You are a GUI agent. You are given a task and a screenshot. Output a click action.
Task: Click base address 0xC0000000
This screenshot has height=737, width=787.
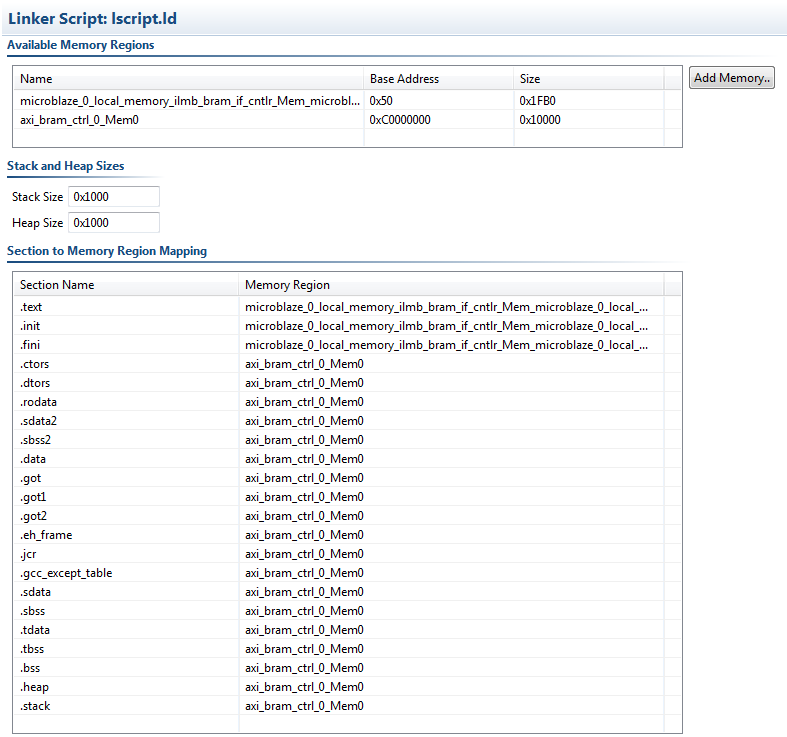point(400,120)
